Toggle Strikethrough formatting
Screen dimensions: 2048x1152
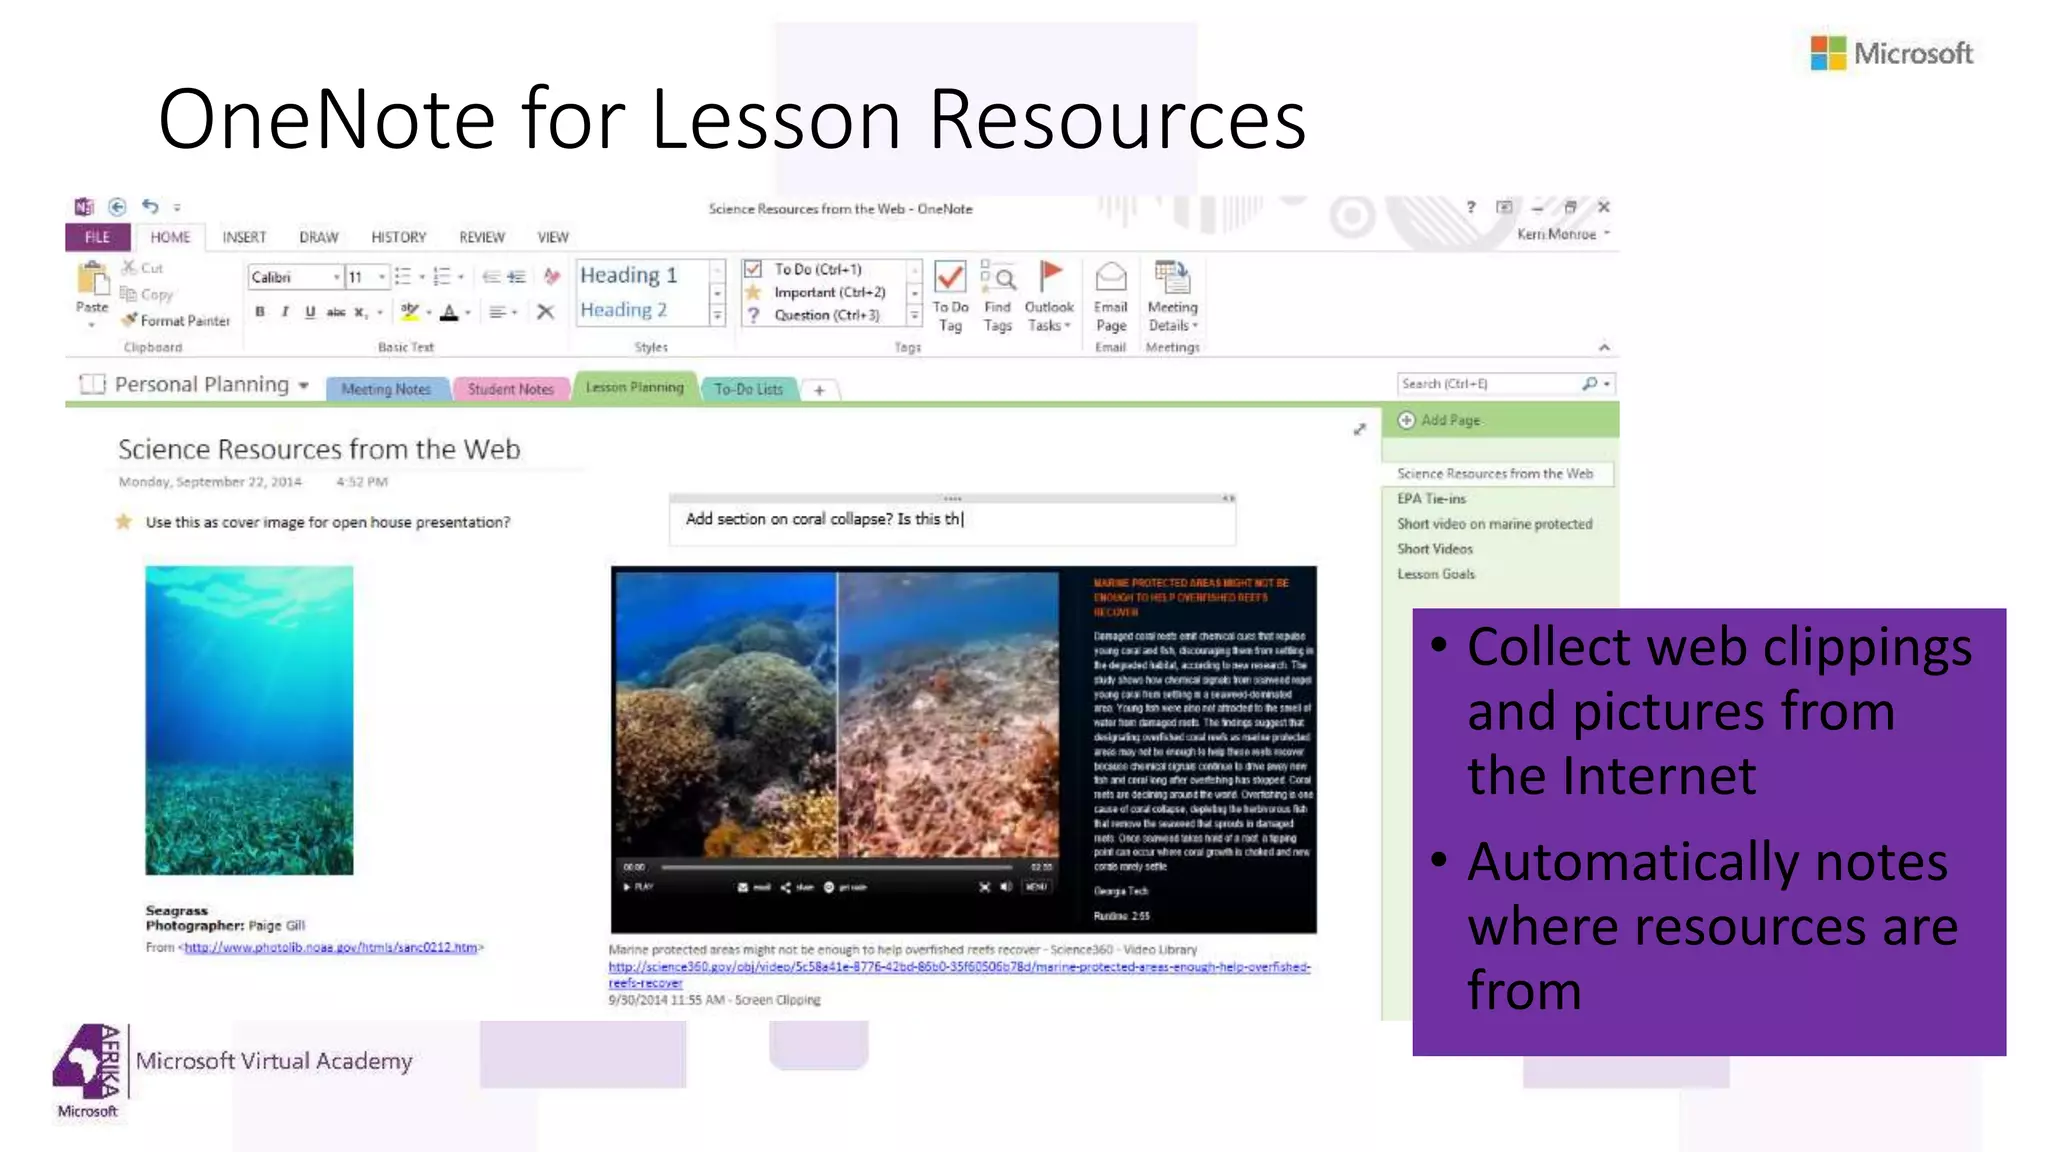tap(336, 312)
